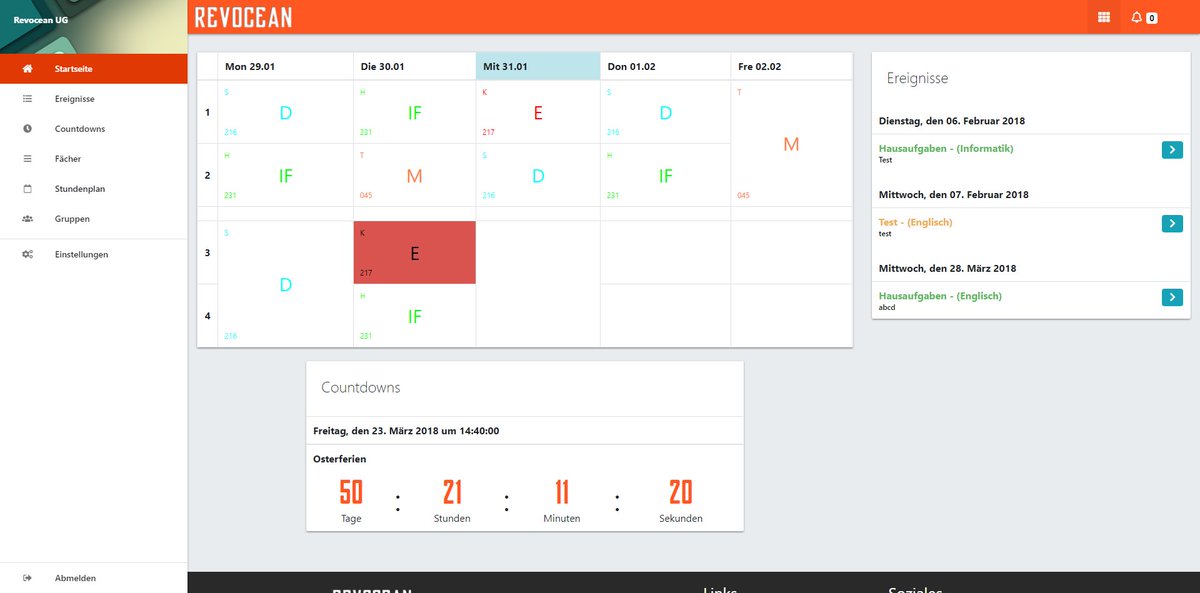Click the lines icon beside Fächer
Screen dimensions: 1200x593
point(28,159)
